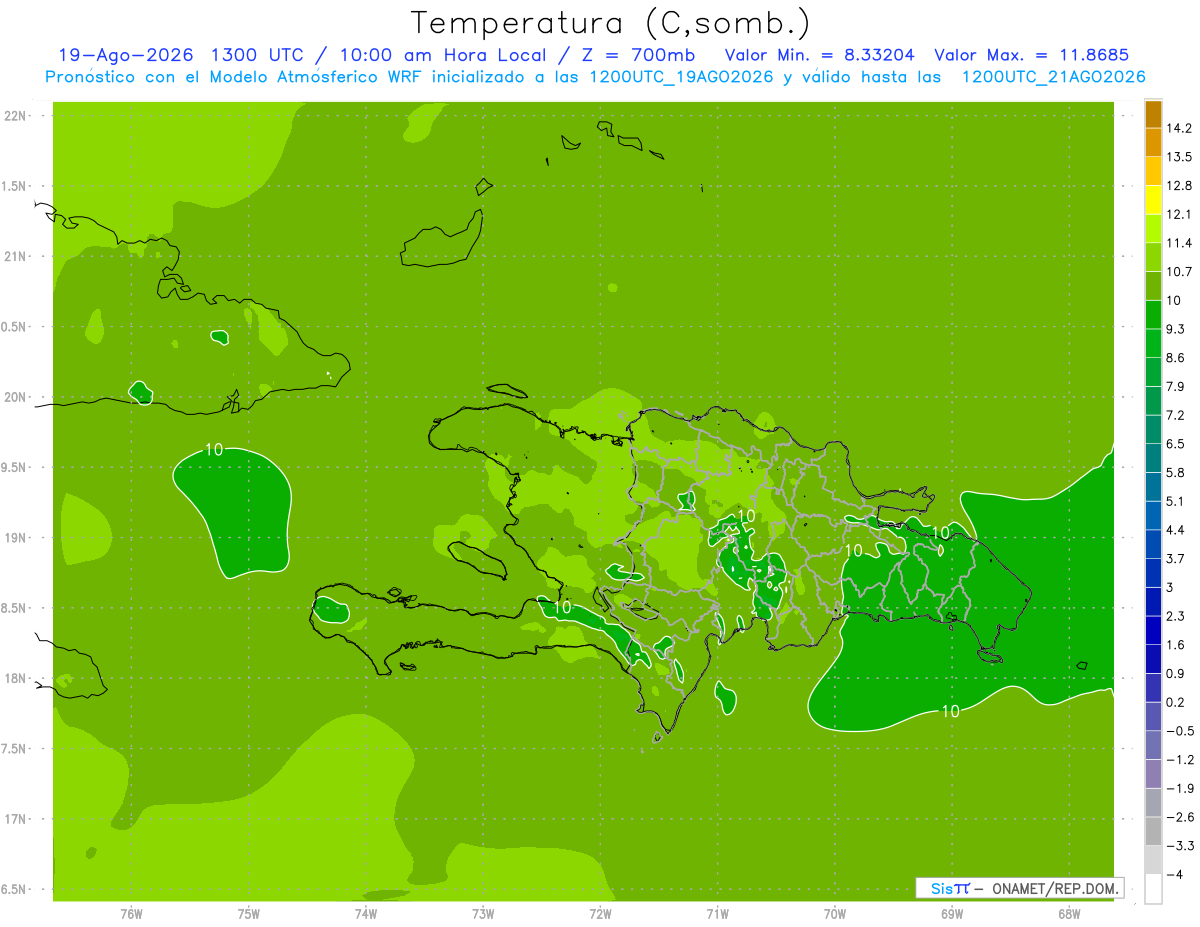The height and width of the screenshot is (927, 1200).
Task: Click the "4.4" color scale label
Action: [x=1175, y=530]
